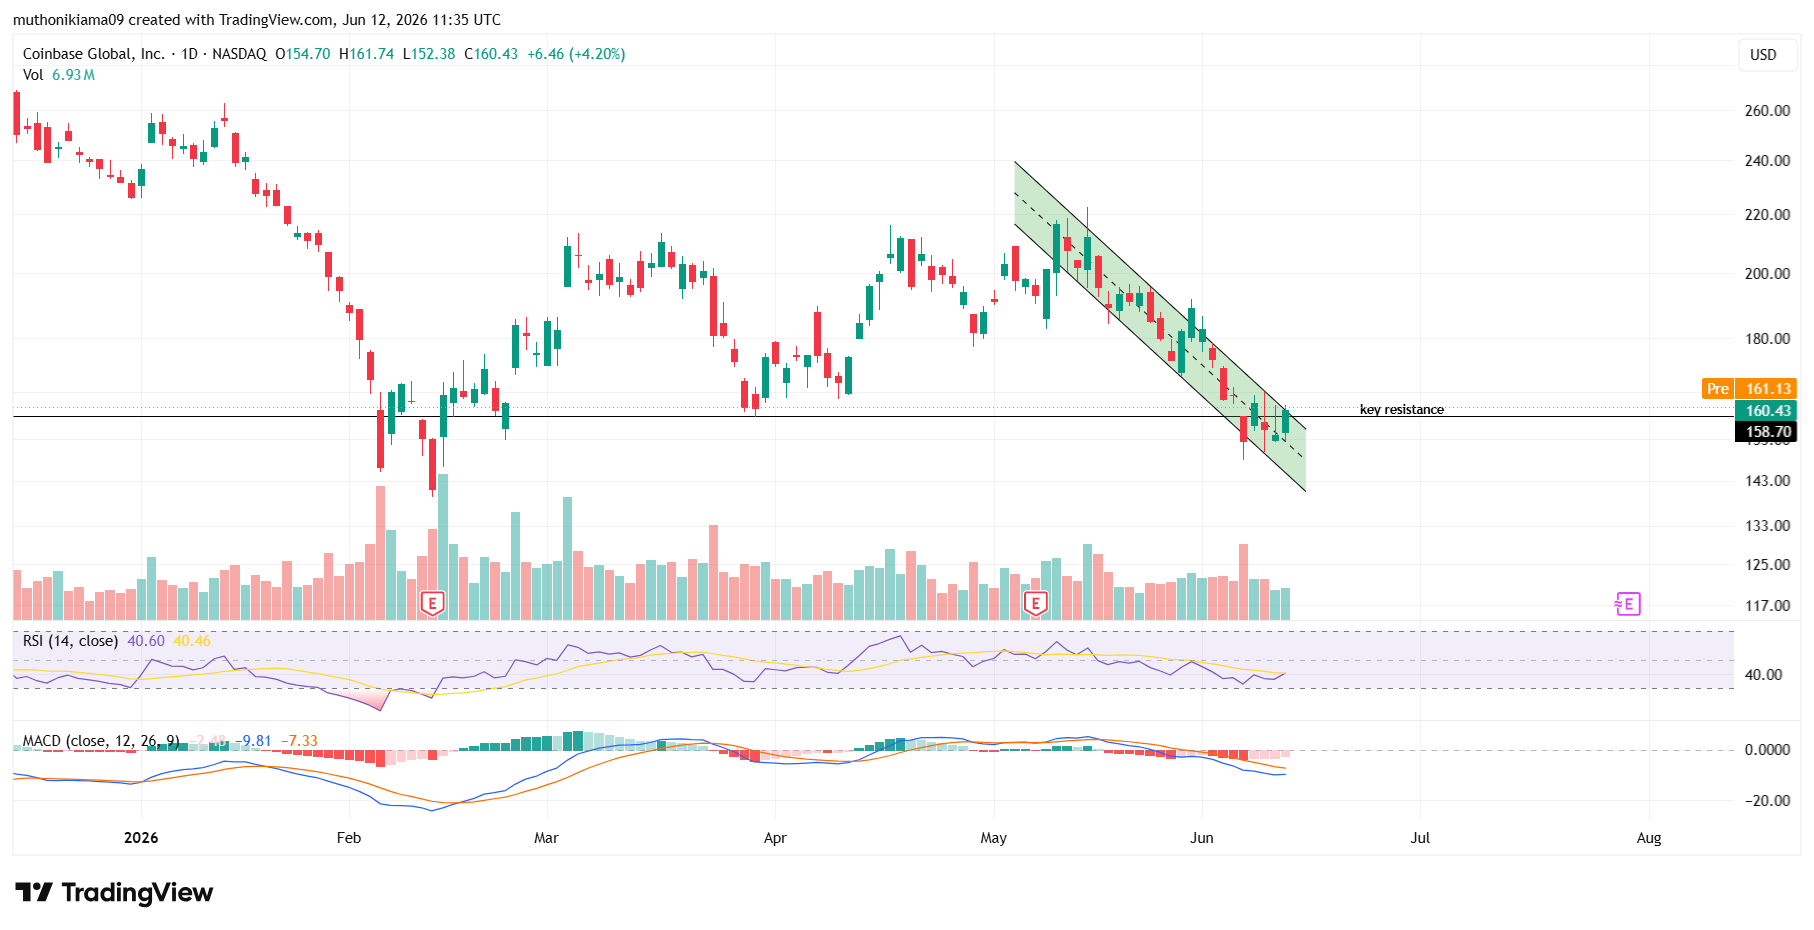Screen dimensions: 1814x930
Task: Click the orange signal value -7.33
Action: click(x=299, y=741)
